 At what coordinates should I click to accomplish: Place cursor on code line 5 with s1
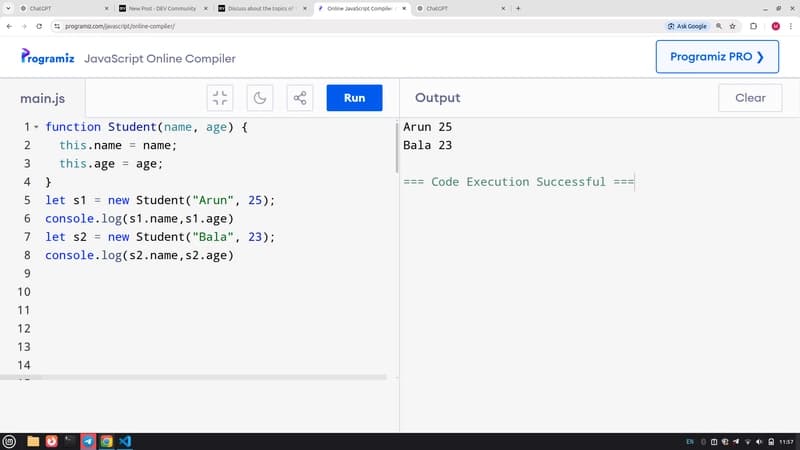point(160,200)
